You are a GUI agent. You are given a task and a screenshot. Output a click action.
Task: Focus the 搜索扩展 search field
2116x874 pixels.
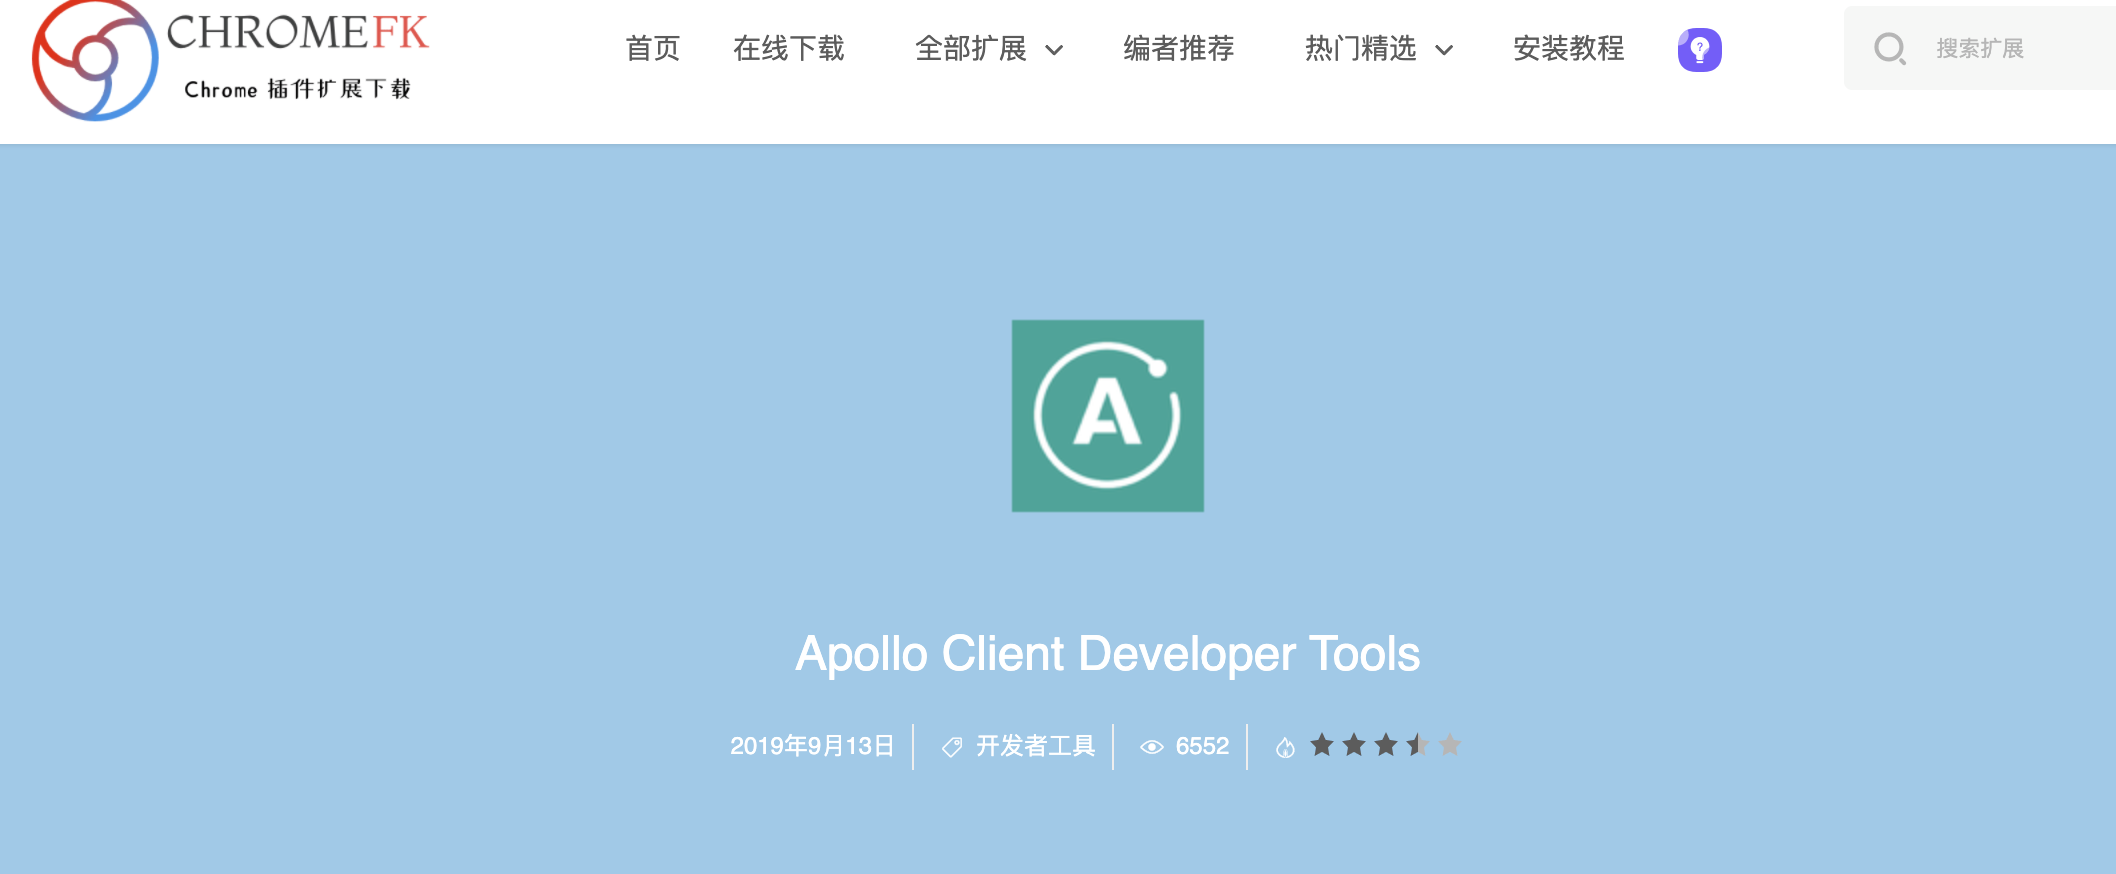pyautogui.click(x=1980, y=48)
